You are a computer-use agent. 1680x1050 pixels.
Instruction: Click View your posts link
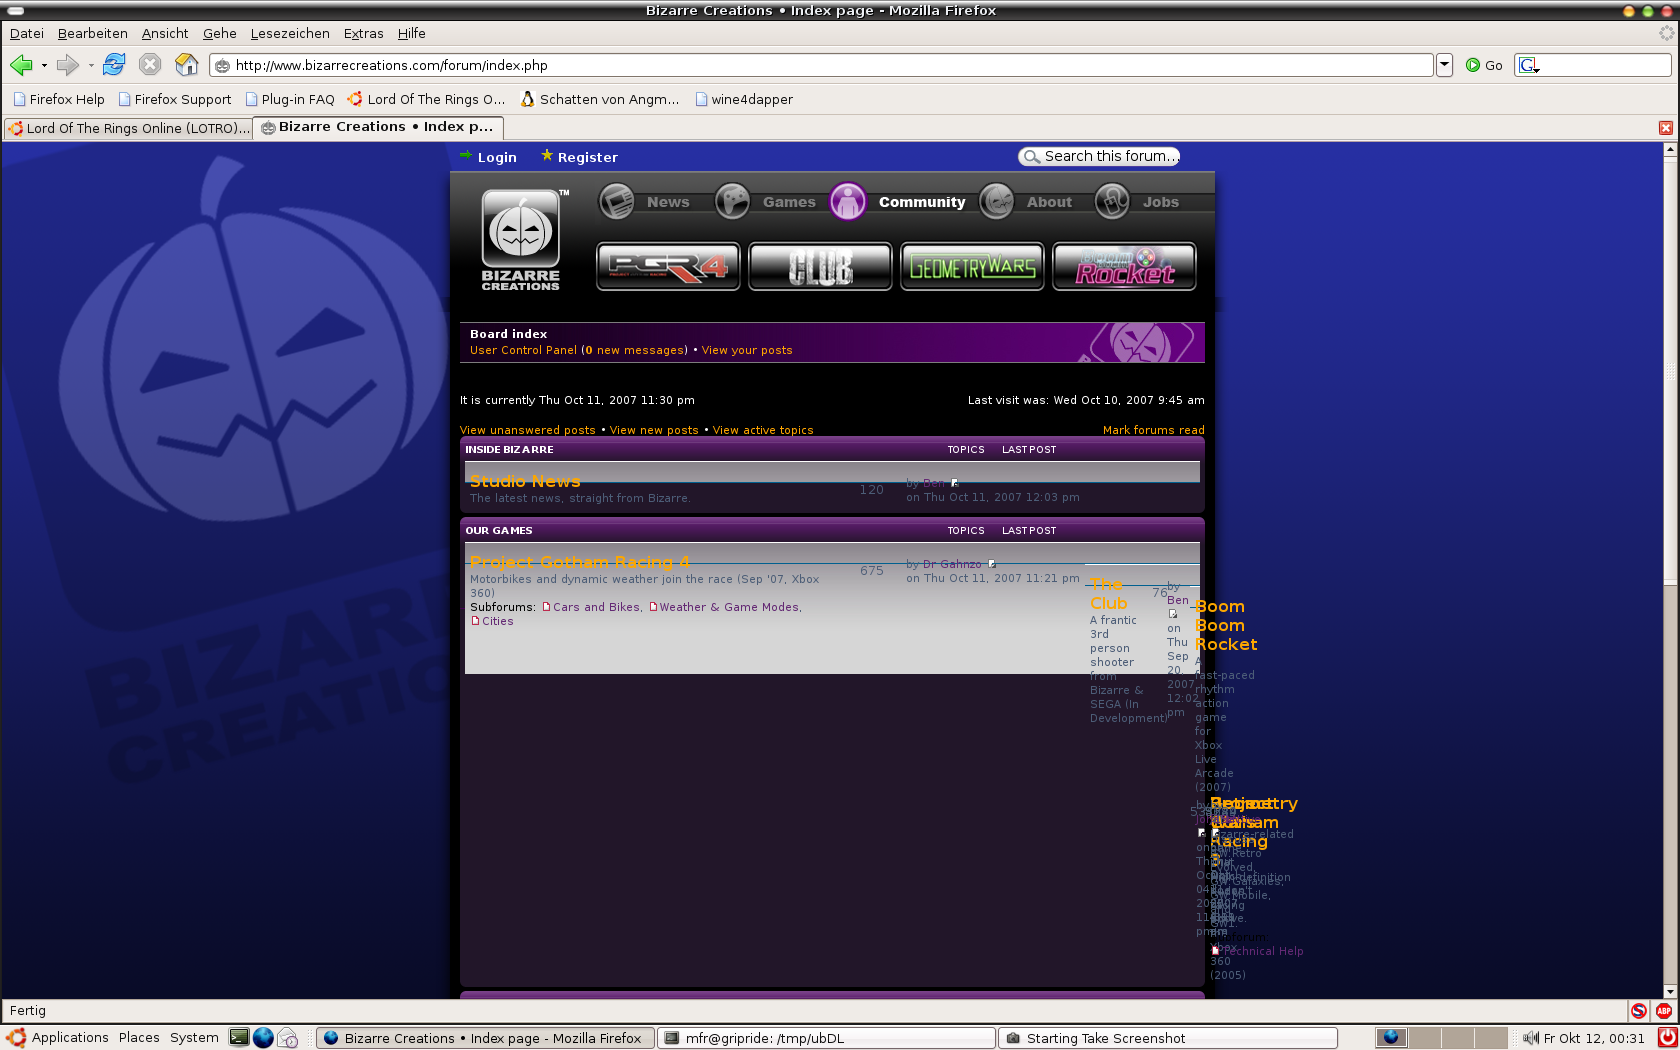click(x=747, y=350)
